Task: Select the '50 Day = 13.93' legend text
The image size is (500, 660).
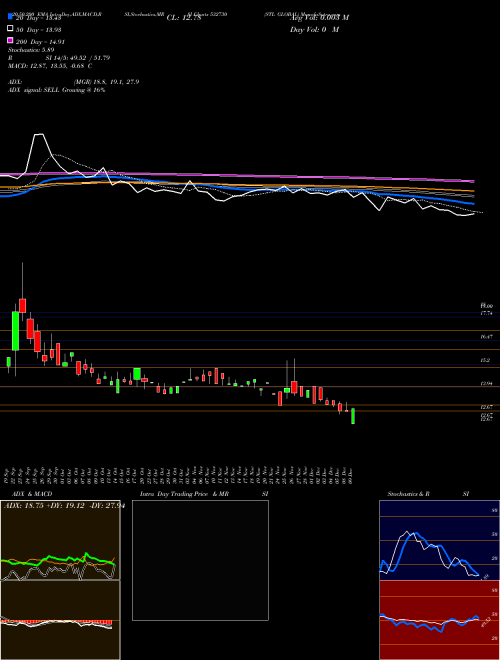Action: click(x=39, y=29)
